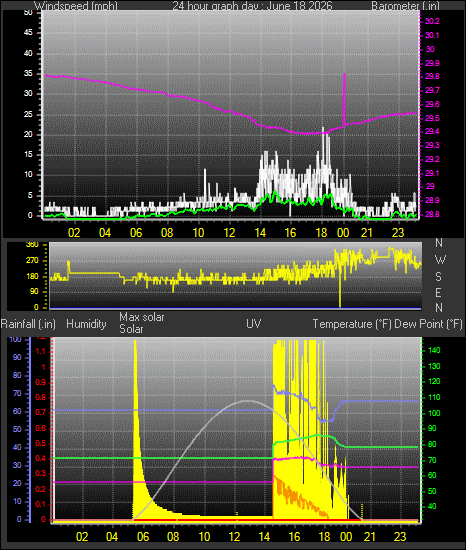Screen dimensions: 466x550
Task: Click the S compass label on the direction graph
Action: (x=438, y=277)
